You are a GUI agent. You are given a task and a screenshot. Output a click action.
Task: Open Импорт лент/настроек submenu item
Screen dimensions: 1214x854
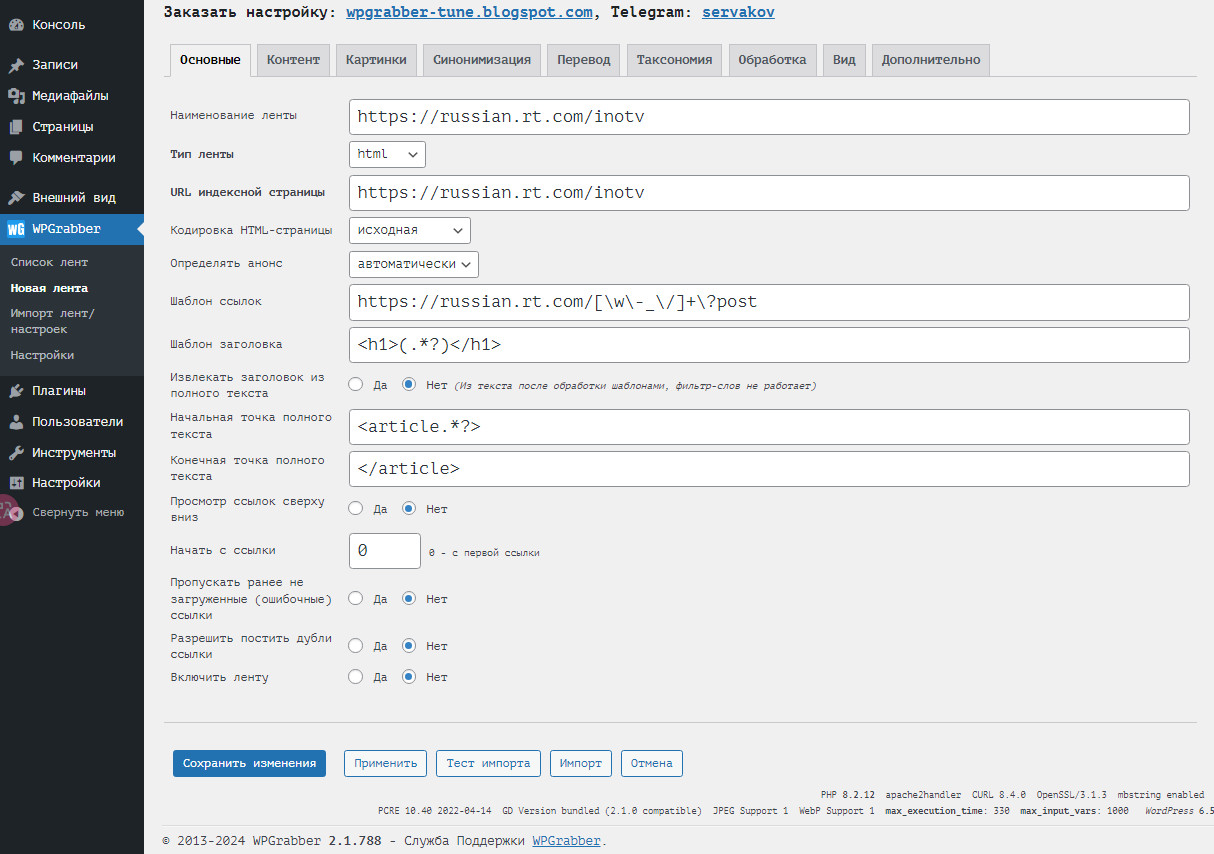click(x=52, y=321)
